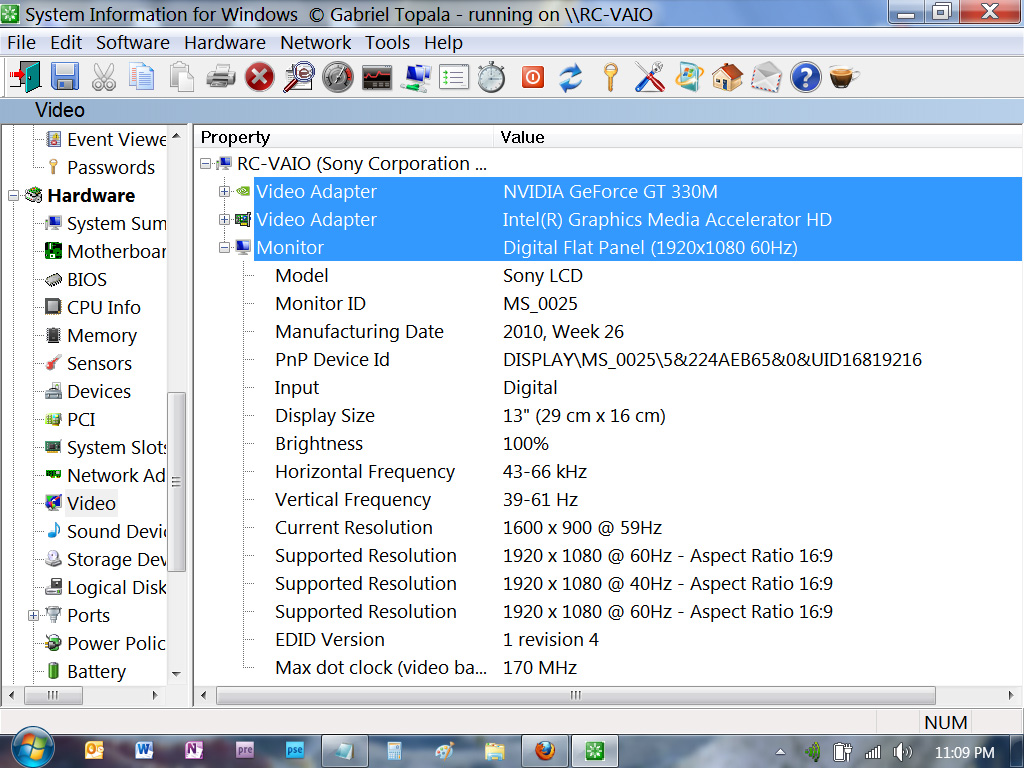Select System Summary in the sidebar tree

(x=117, y=223)
